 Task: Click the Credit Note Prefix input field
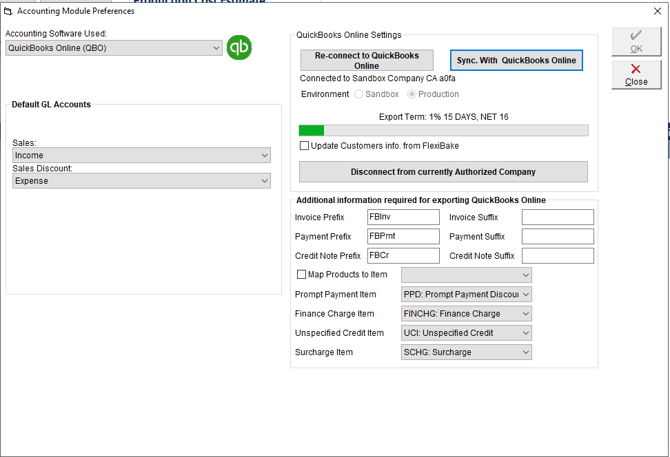[403, 255]
